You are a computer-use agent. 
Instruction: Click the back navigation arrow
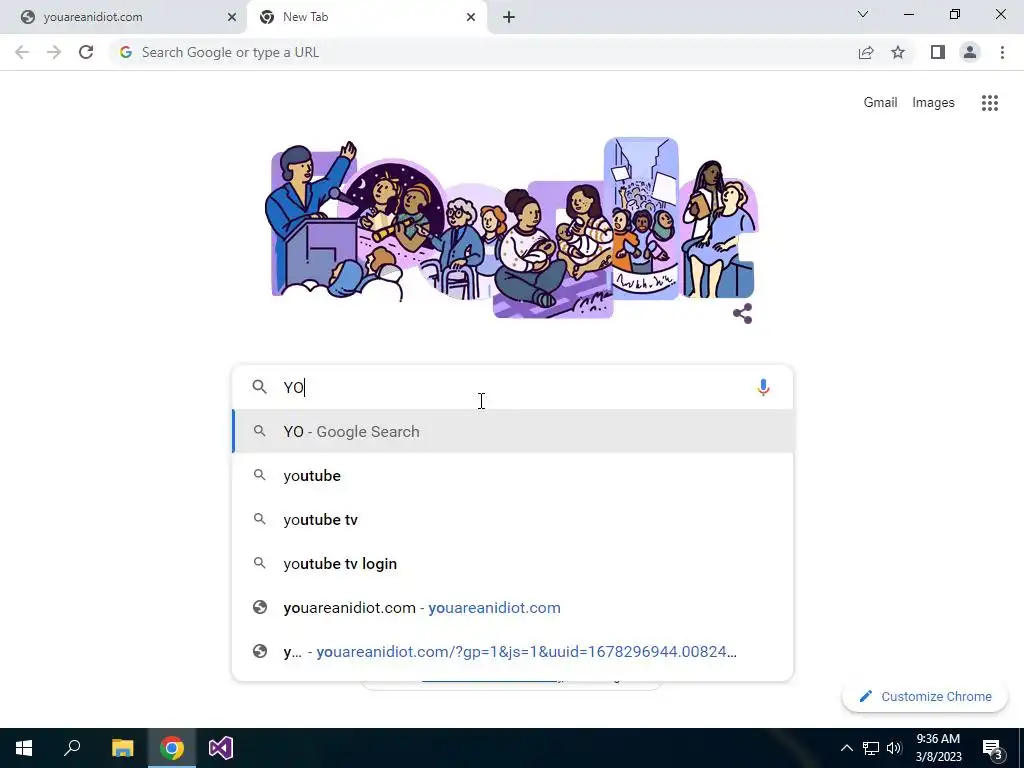click(22, 52)
